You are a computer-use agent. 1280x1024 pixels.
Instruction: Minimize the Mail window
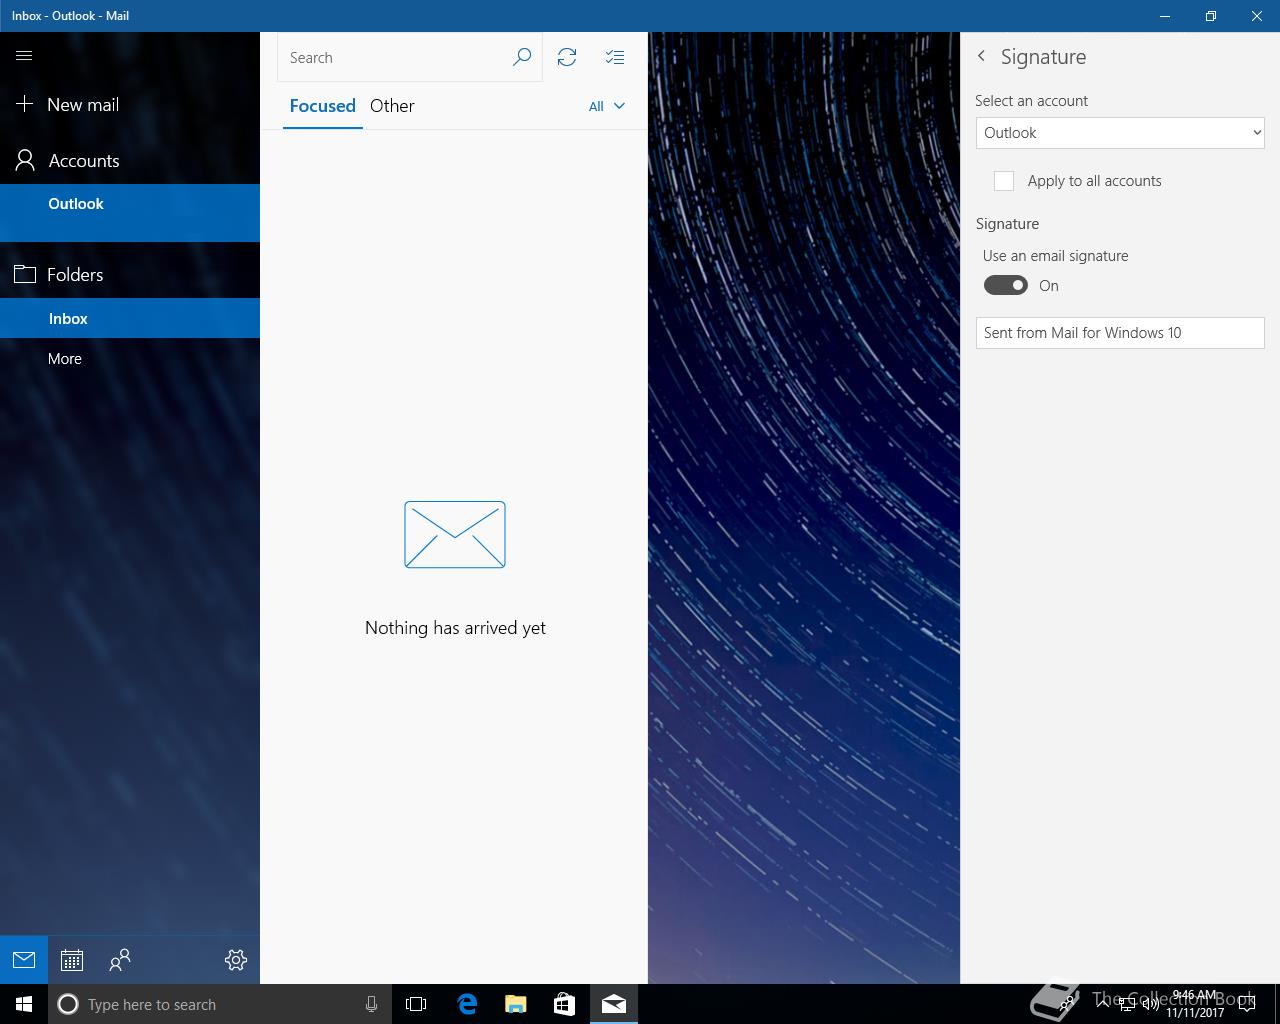[x=1165, y=16]
